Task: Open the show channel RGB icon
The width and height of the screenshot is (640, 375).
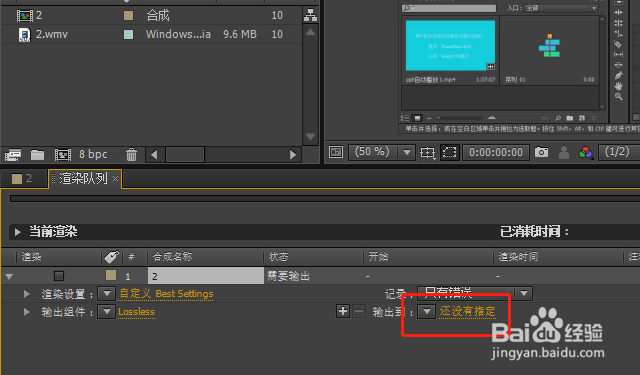Action: coord(586,153)
